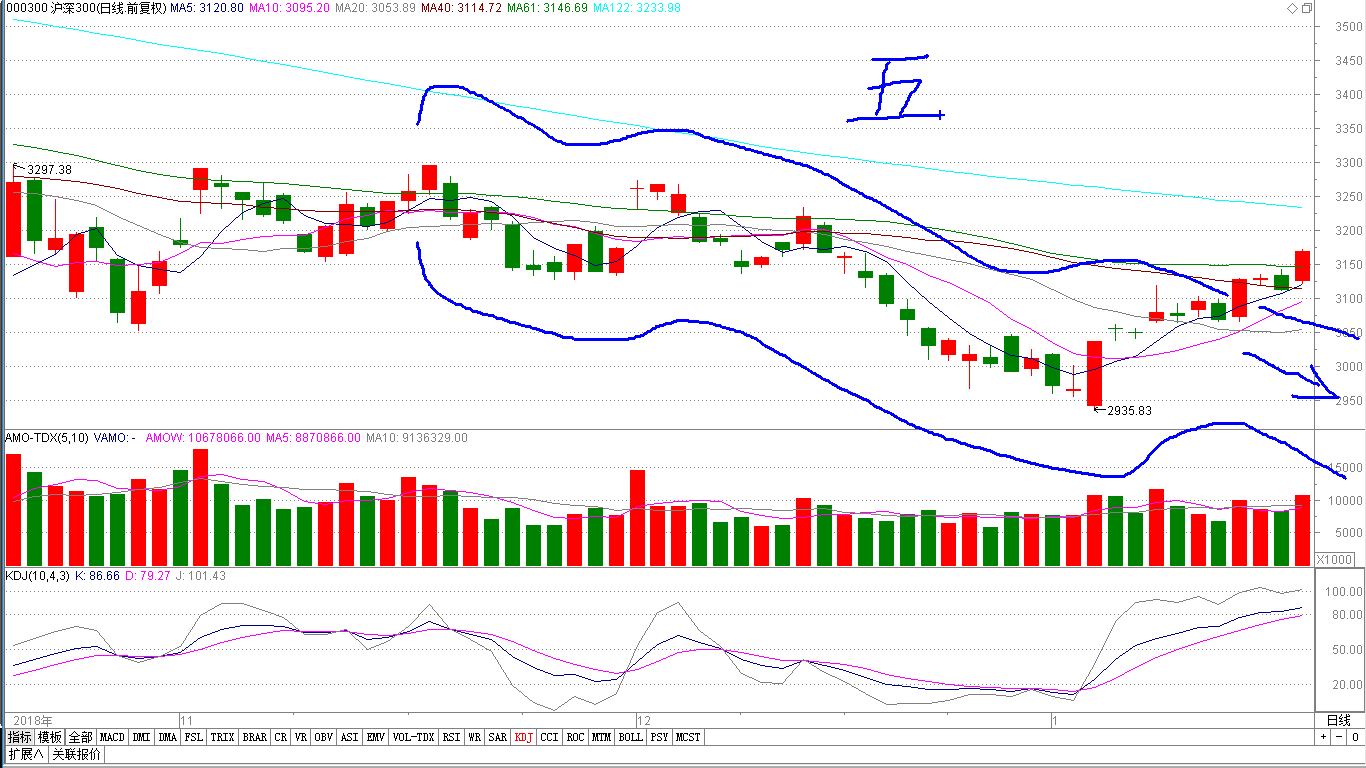
Task: Click the MA61: 3146.69 label
Action: (547, 8)
